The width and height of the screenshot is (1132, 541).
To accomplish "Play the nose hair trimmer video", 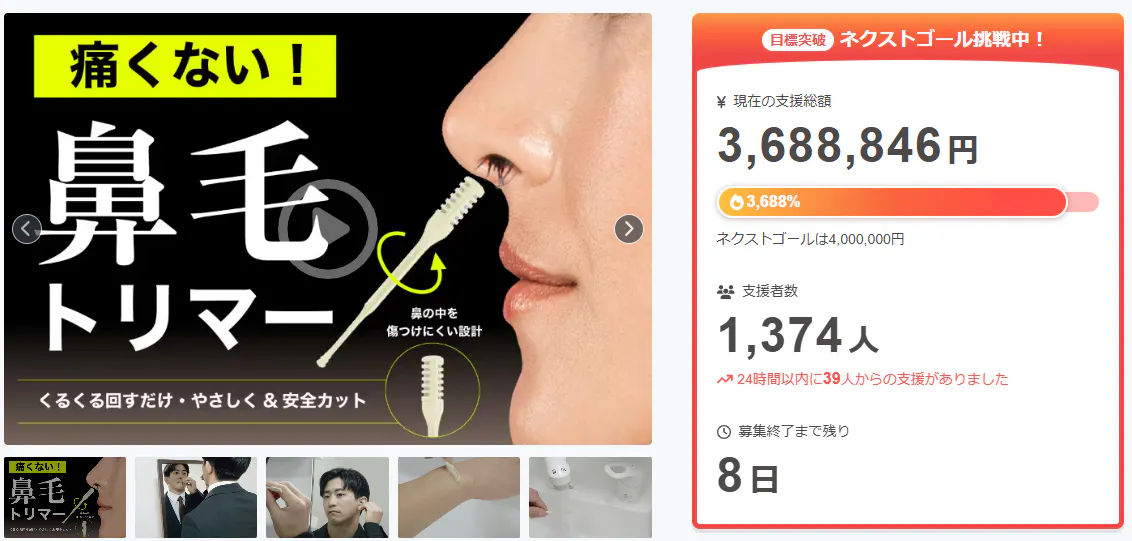I will (x=328, y=229).
